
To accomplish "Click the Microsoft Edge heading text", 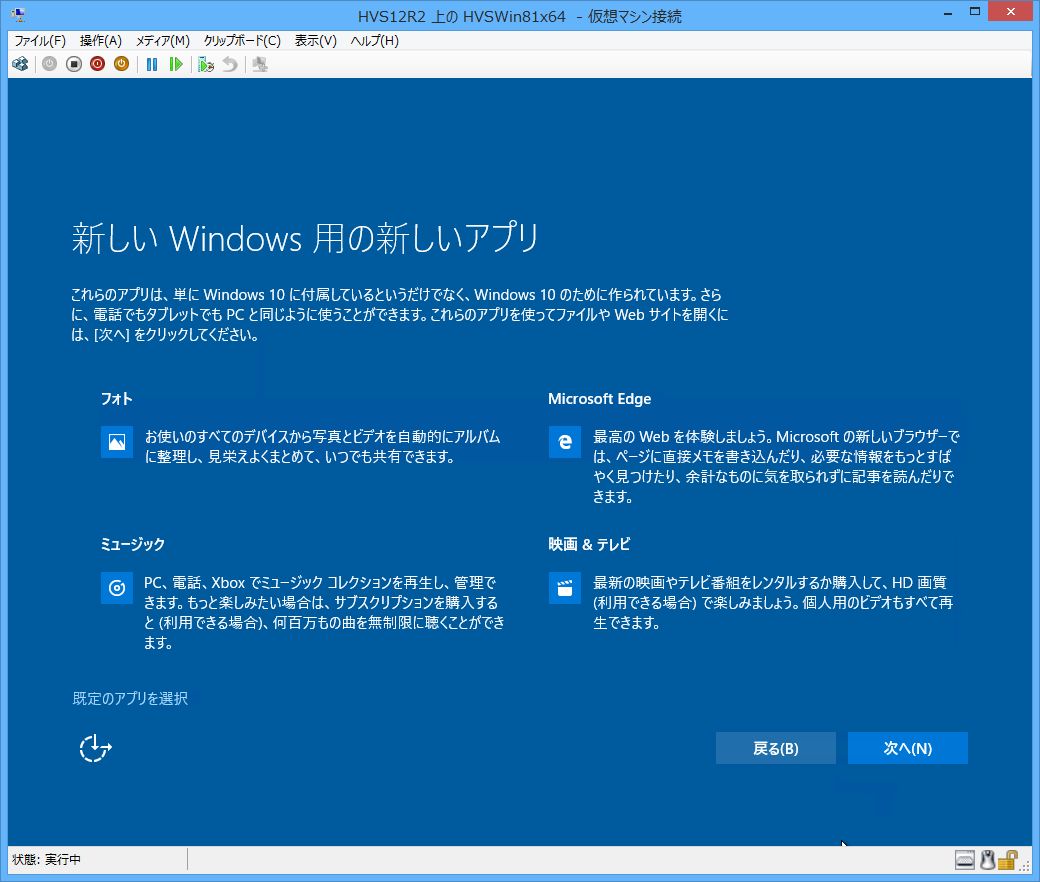I will pos(600,399).
